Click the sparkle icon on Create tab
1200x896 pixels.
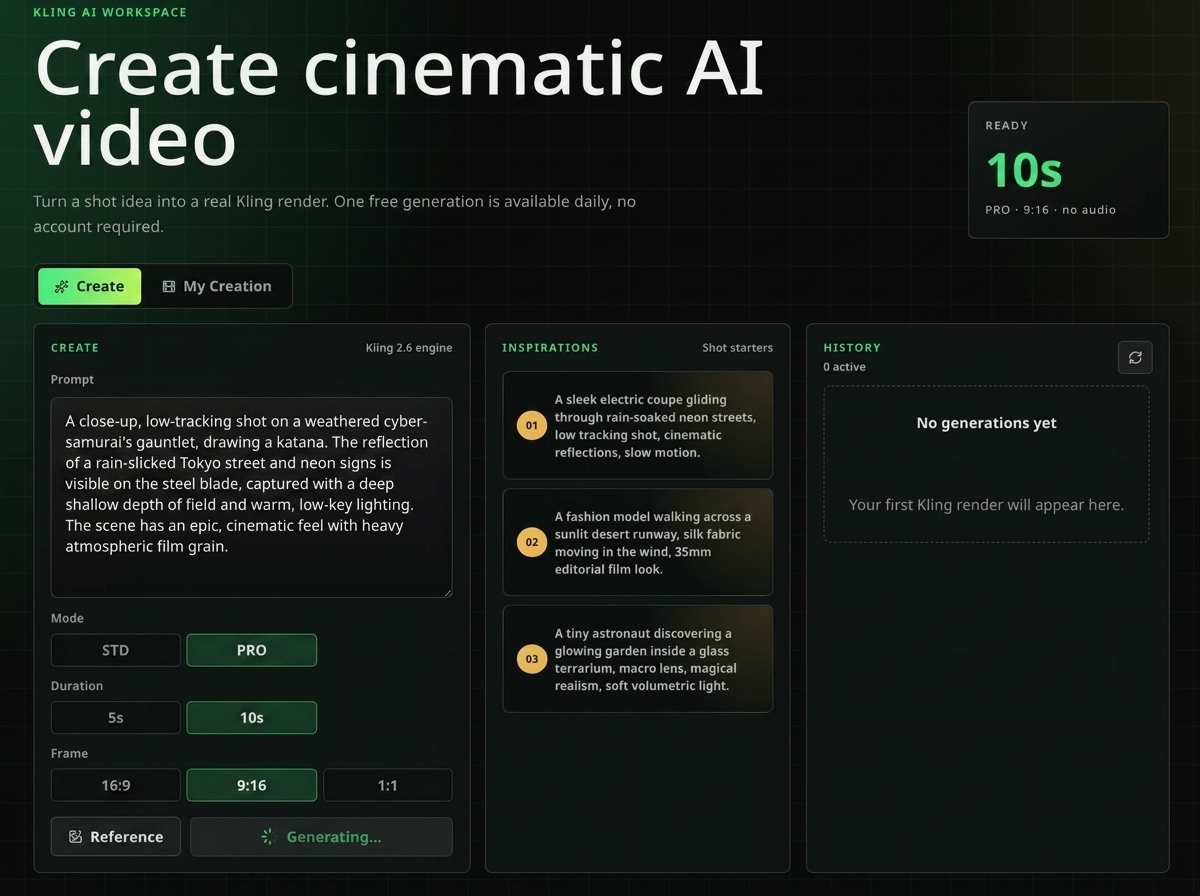coord(61,286)
